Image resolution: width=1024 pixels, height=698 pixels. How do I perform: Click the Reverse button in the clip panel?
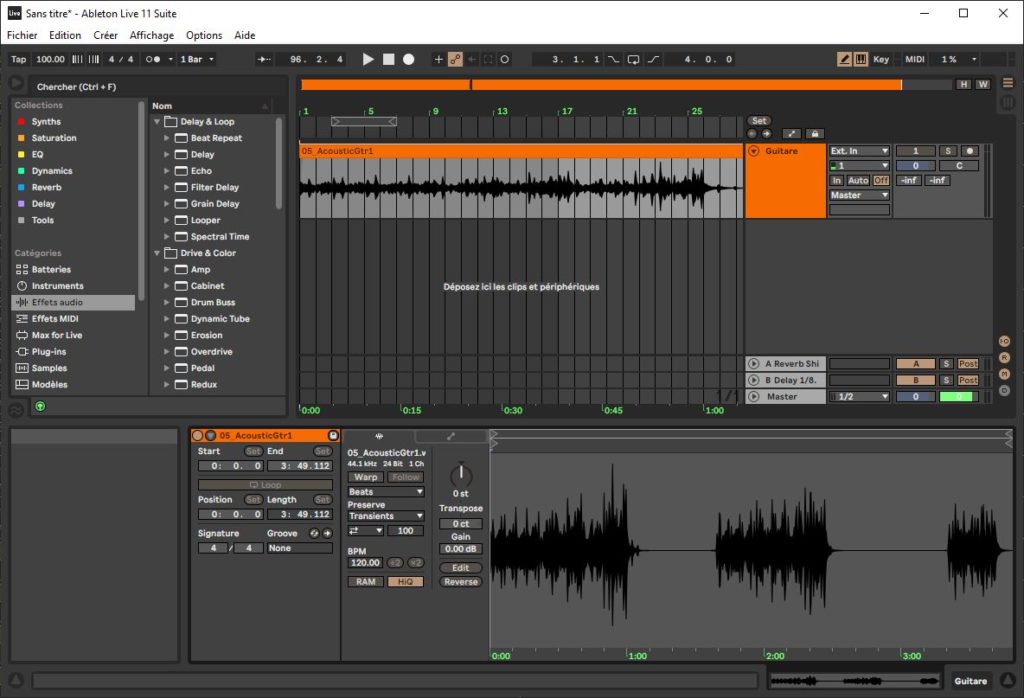click(x=460, y=581)
